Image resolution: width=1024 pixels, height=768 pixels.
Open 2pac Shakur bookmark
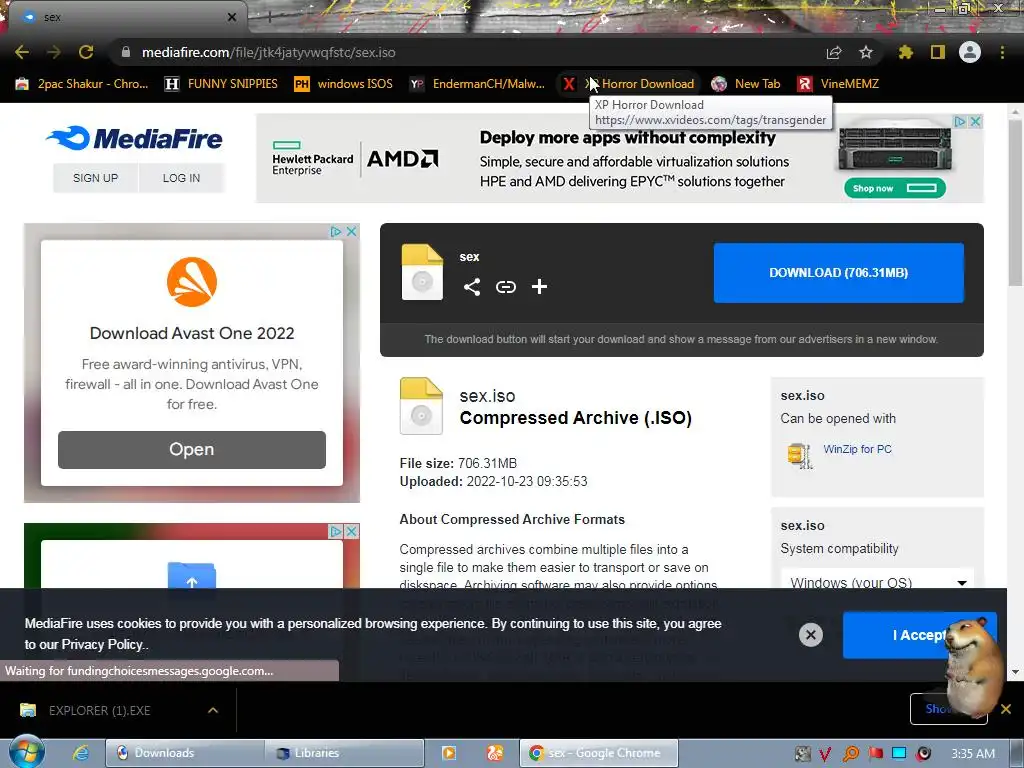(x=82, y=84)
